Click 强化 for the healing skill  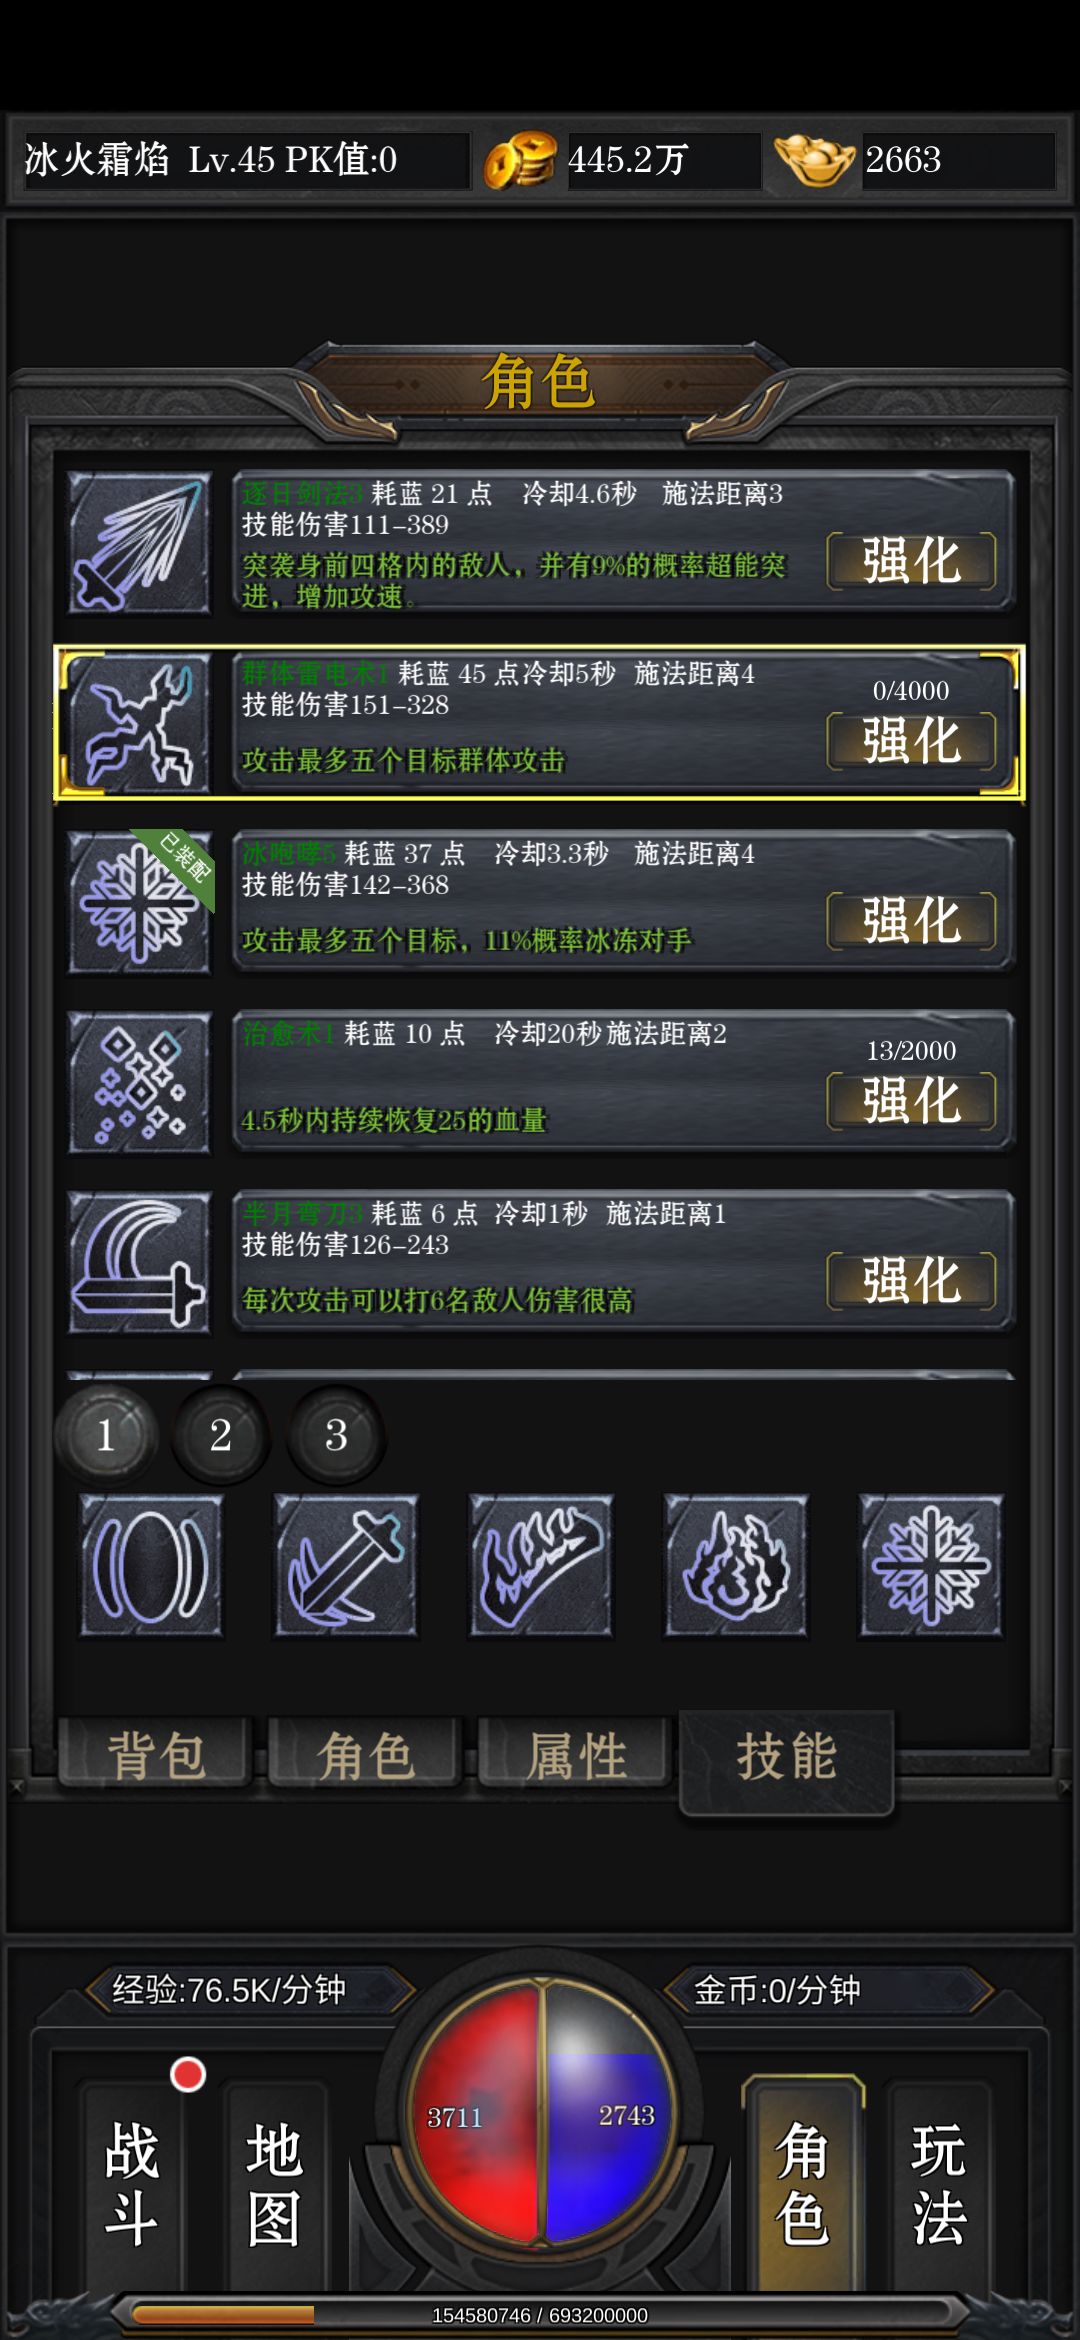[x=911, y=1101]
